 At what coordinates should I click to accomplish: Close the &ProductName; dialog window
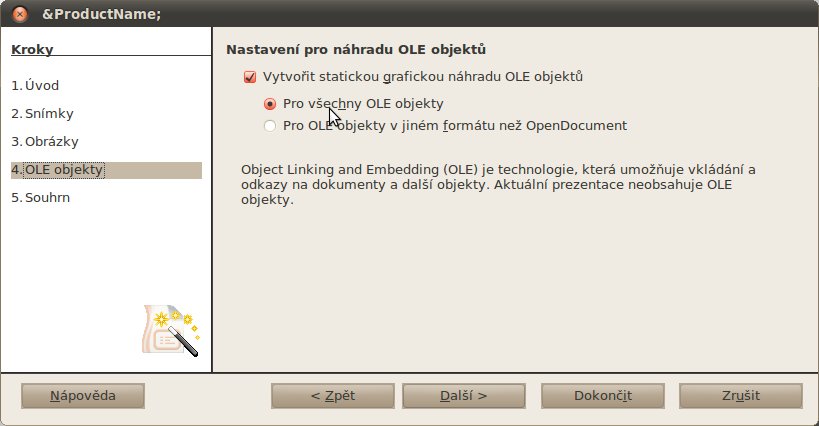tap(20, 14)
